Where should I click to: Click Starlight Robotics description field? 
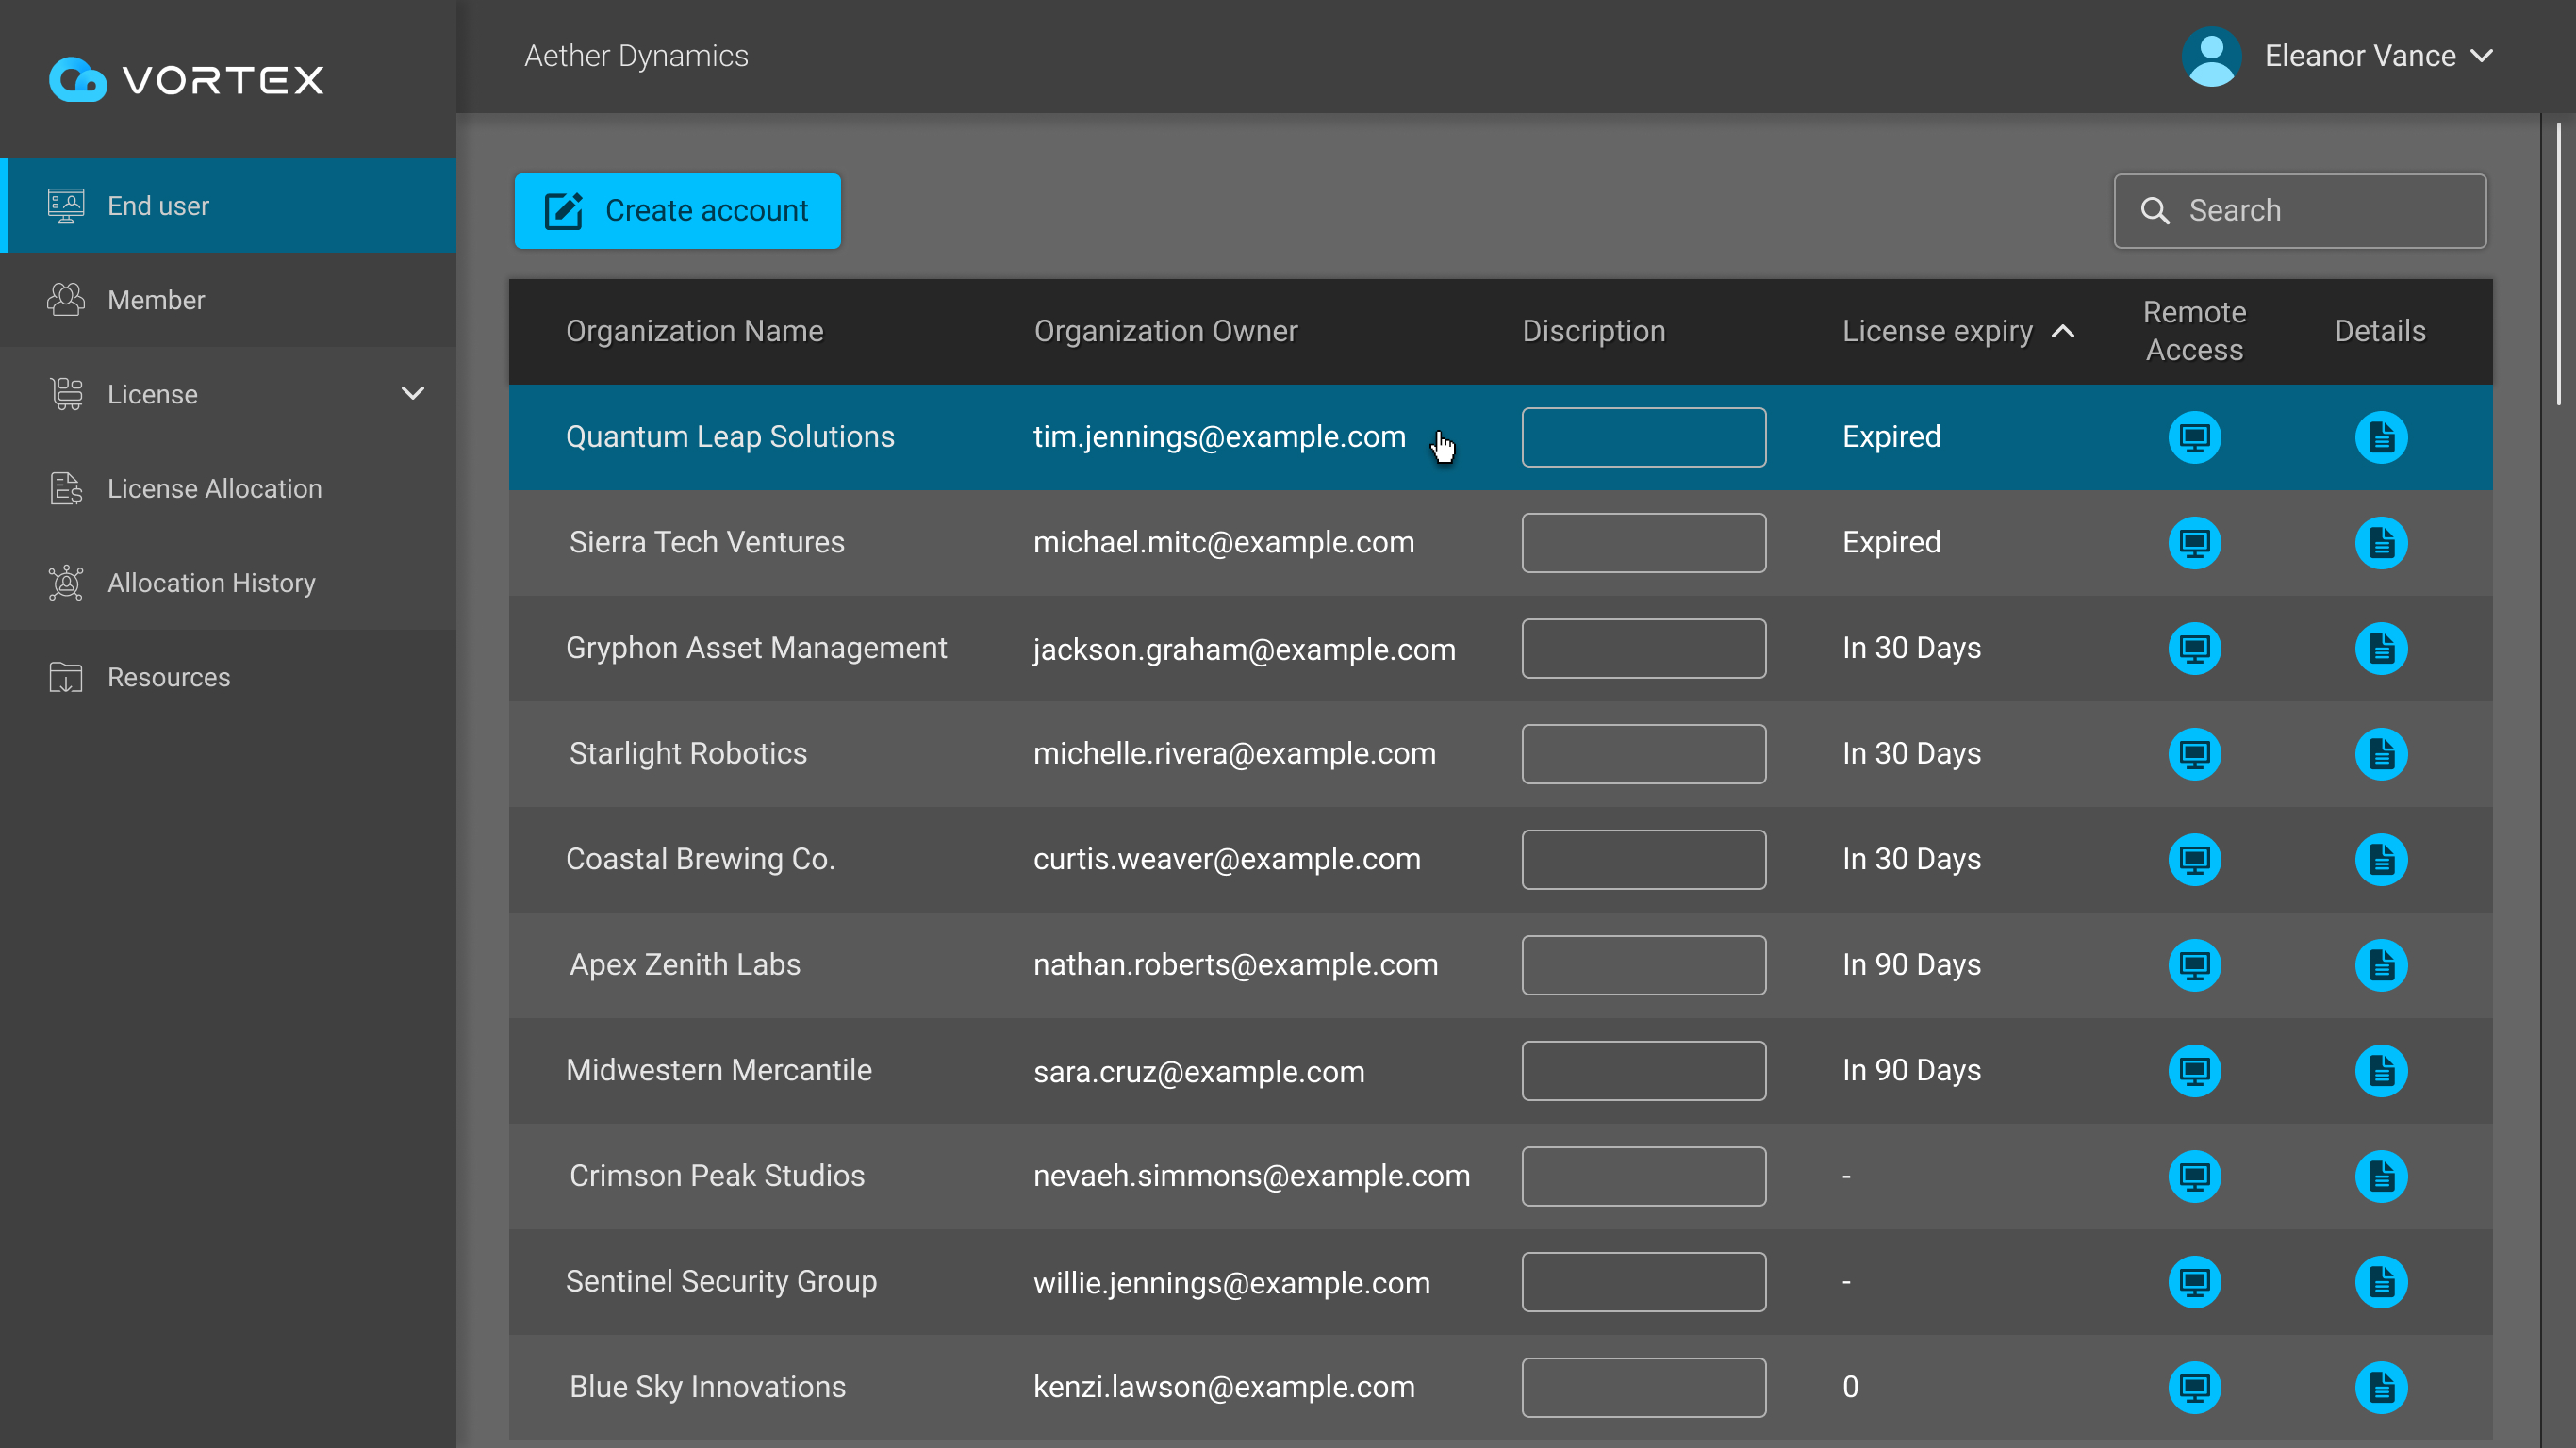[x=1643, y=754]
